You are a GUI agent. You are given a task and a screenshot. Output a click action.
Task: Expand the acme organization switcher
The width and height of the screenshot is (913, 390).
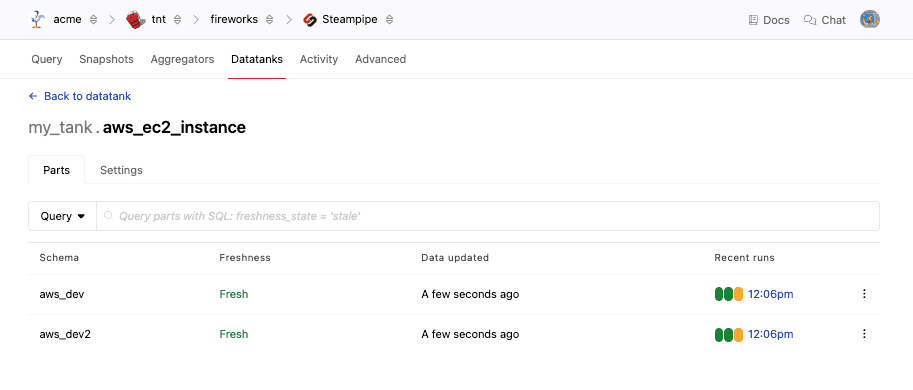[93, 20]
